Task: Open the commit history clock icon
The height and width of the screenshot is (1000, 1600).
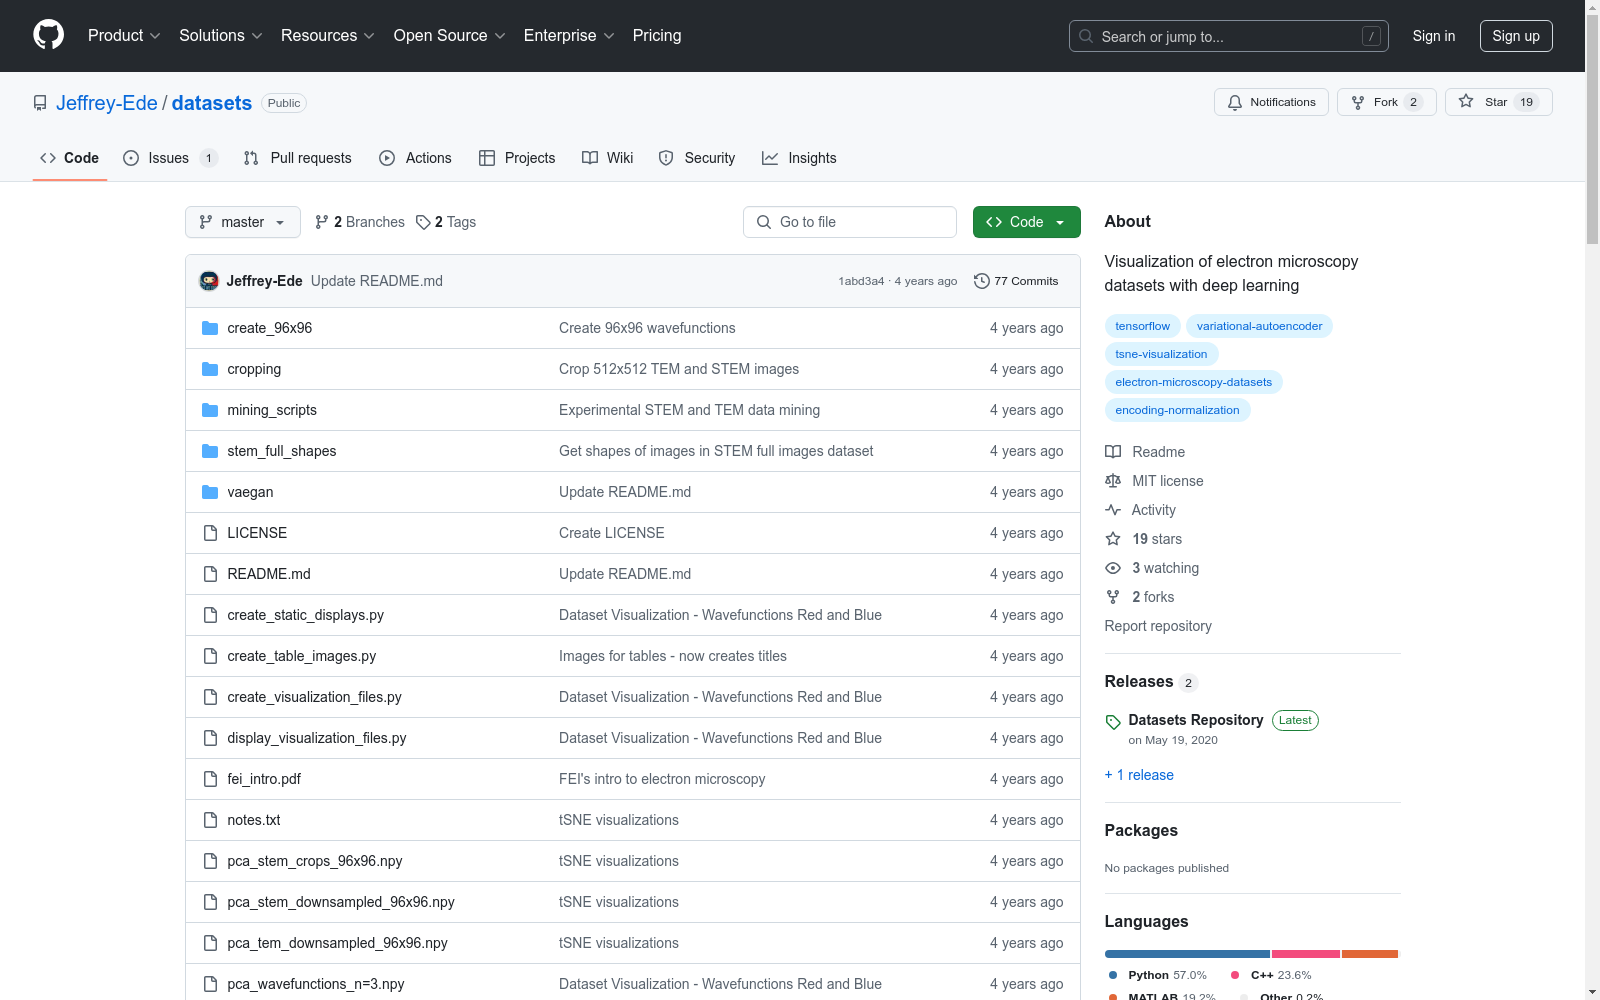Action: point(982,281)
